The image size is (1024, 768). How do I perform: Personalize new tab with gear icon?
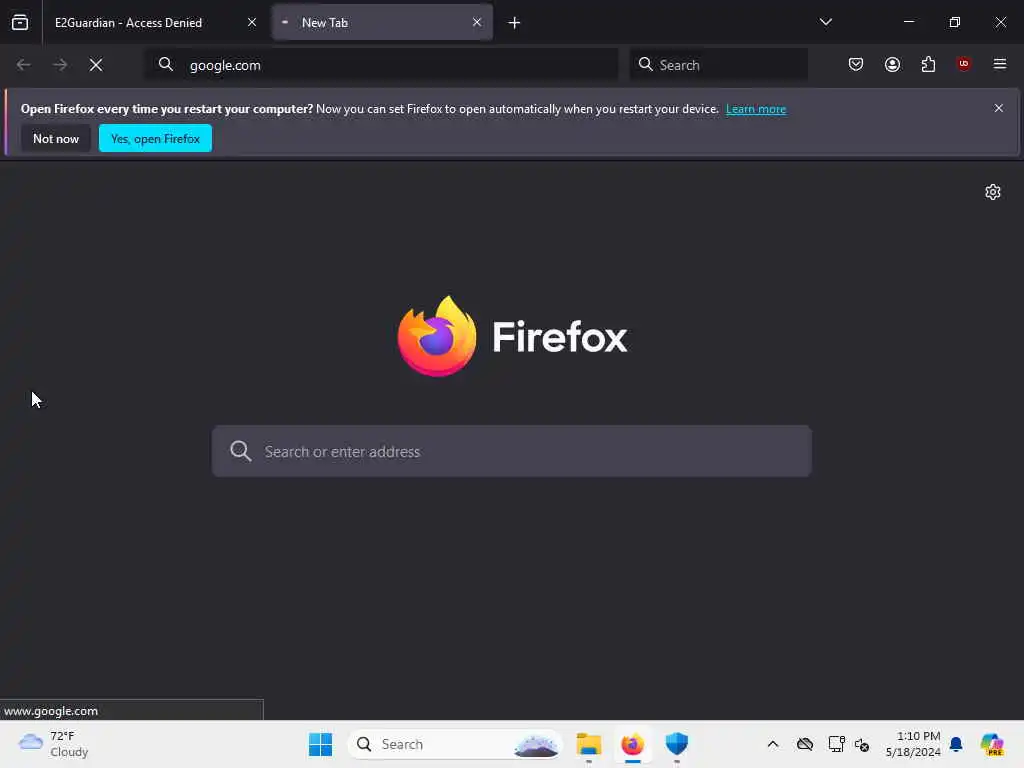pyautogui.click(x=993, y=192)
